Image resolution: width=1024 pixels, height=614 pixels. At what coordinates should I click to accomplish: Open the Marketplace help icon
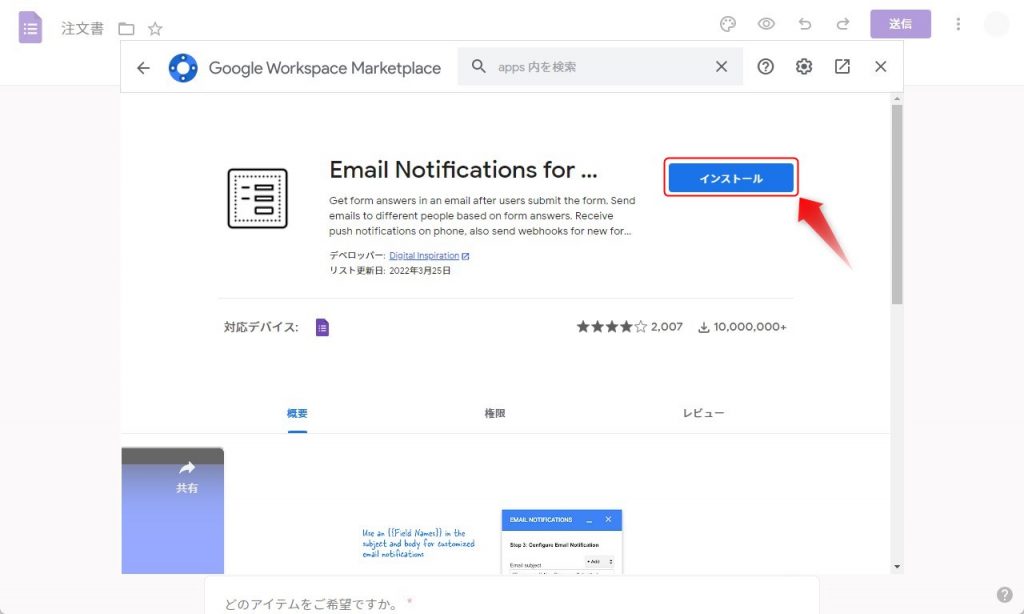pyautogui.click(x=765, y=67)
